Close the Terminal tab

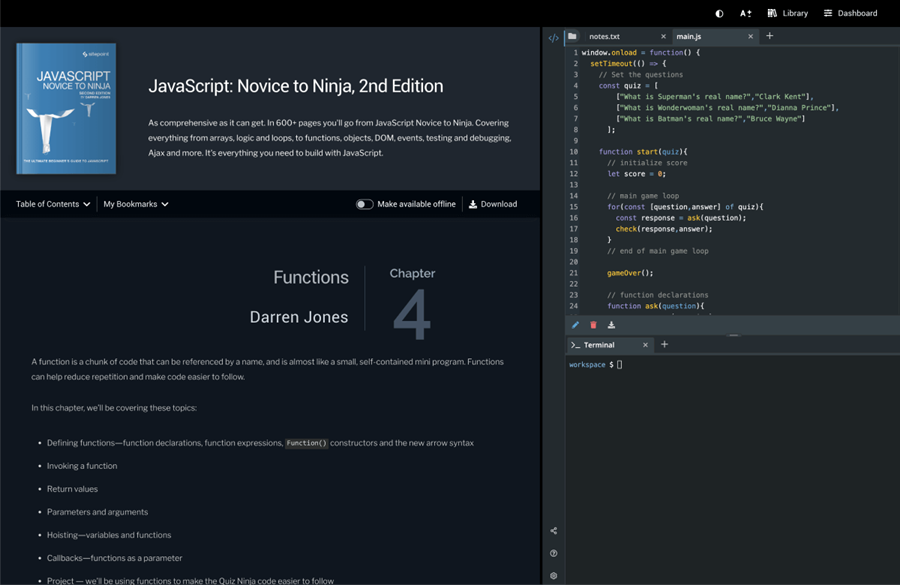click(x=645, y=345)
